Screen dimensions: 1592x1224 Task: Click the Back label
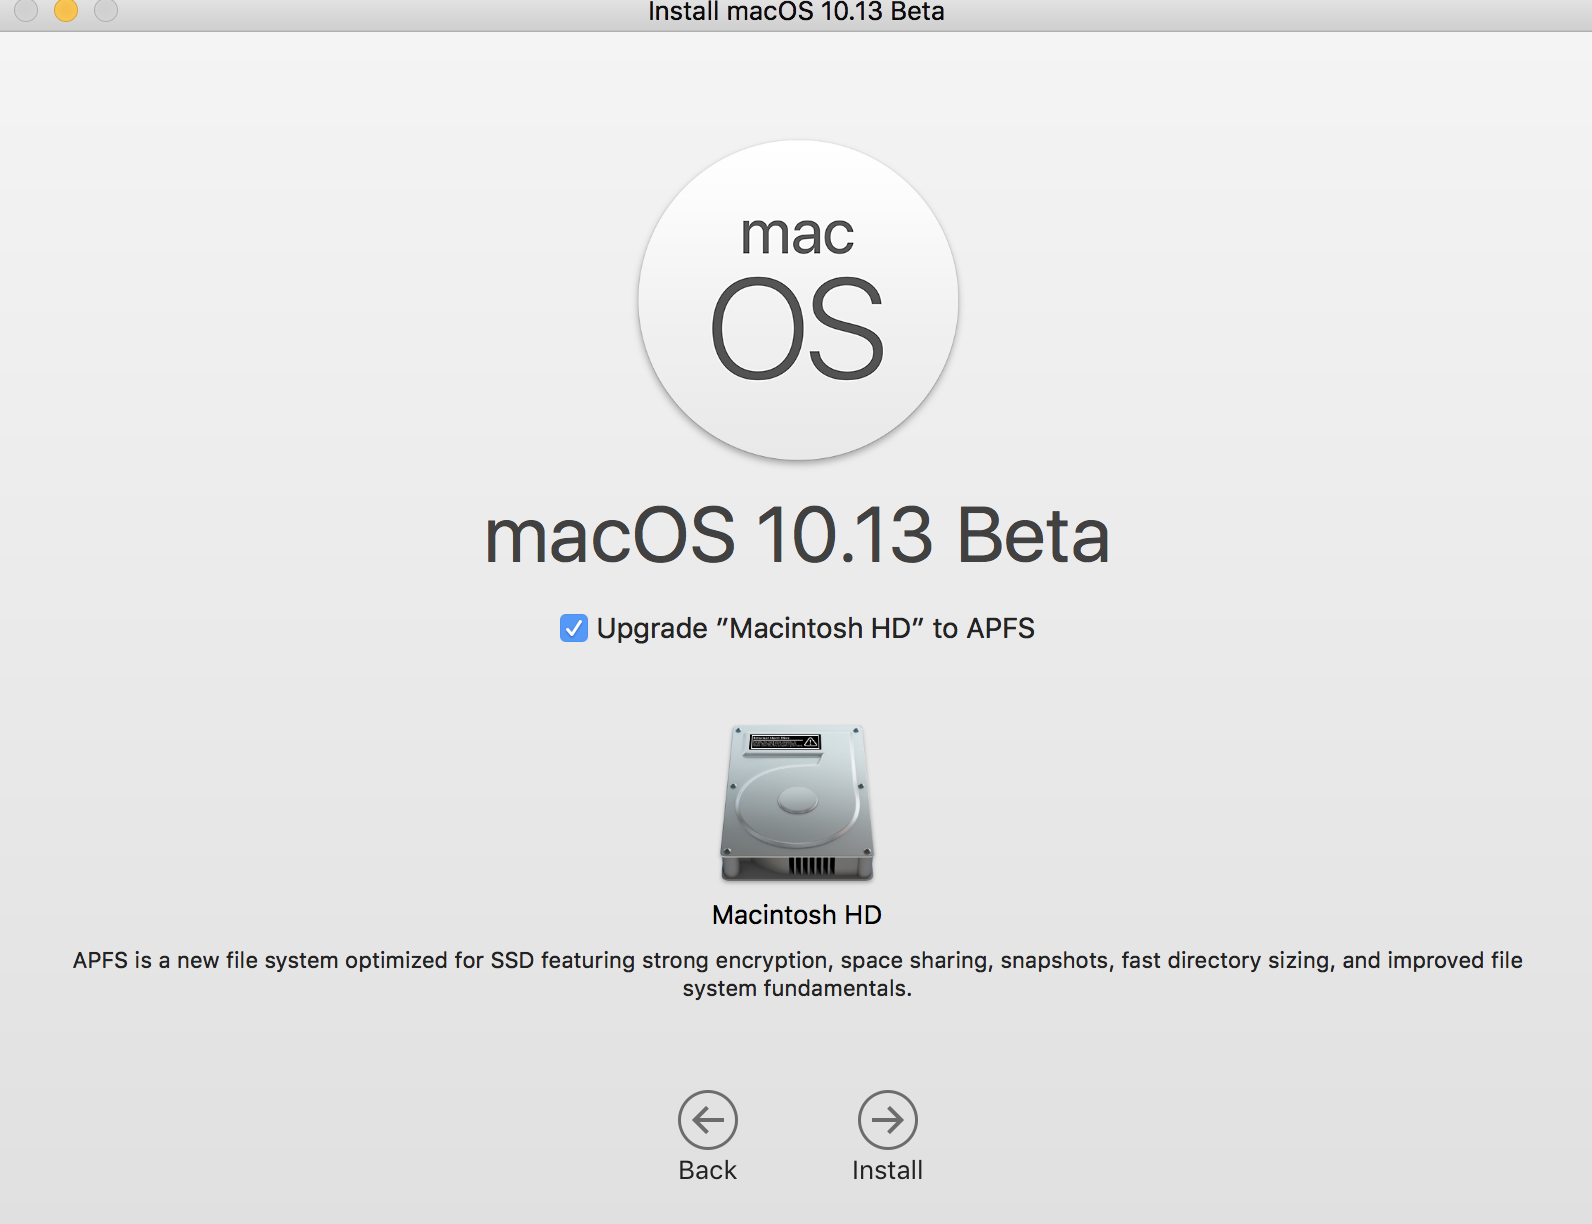(x=707, y=1170)
